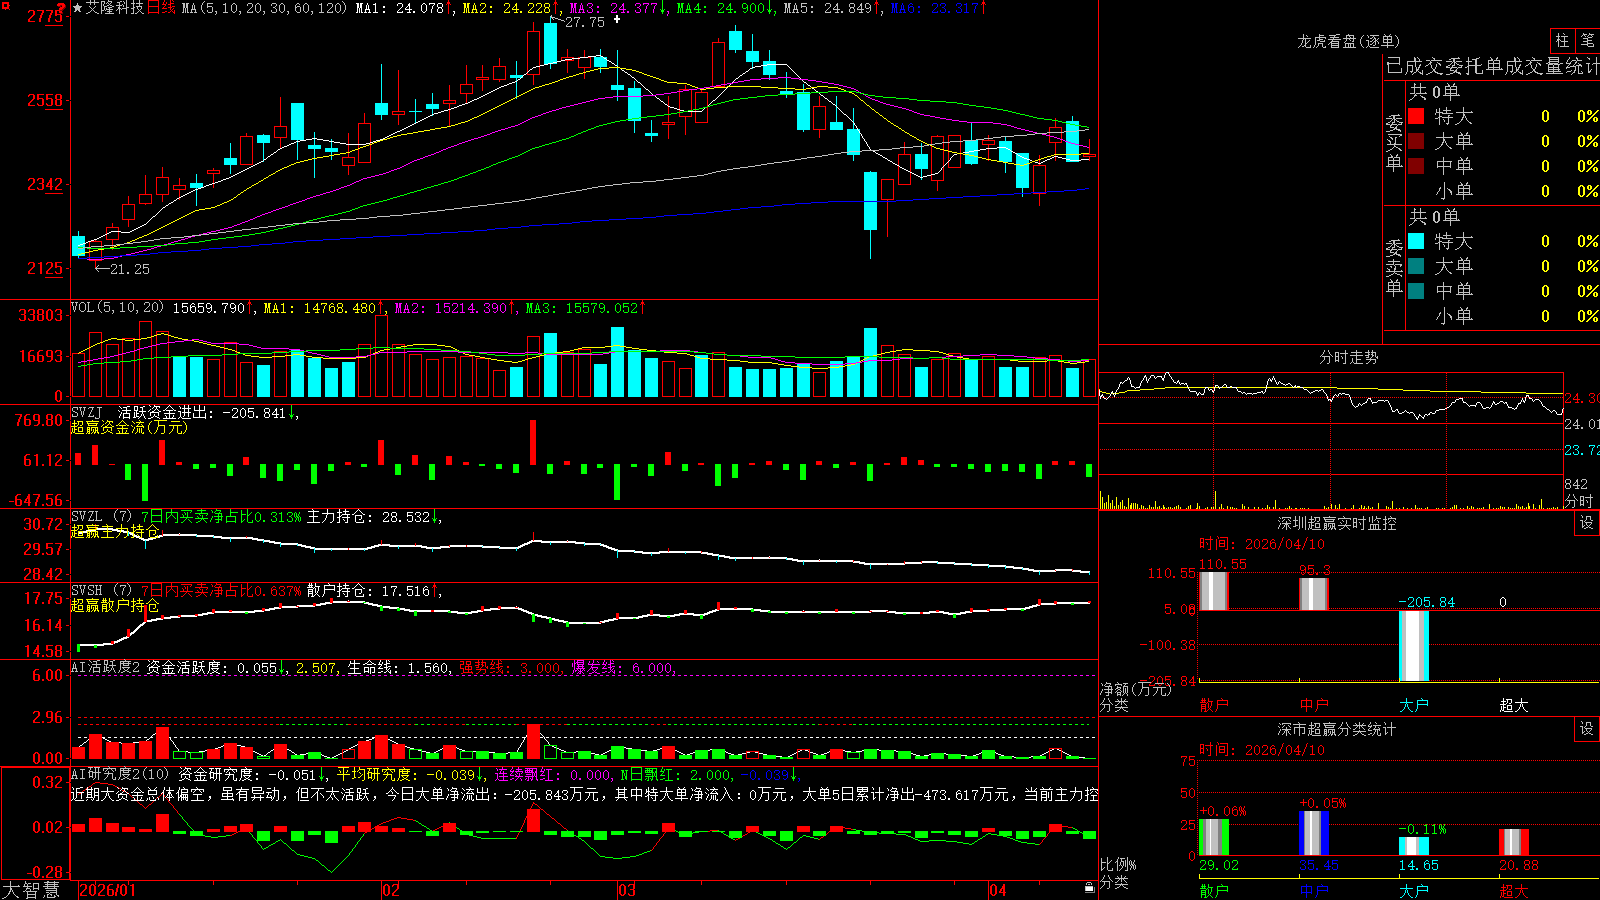1600x900 pixels.
Task: Switch order view to 柱 (bar) mode
Action: coord(1562,40)
